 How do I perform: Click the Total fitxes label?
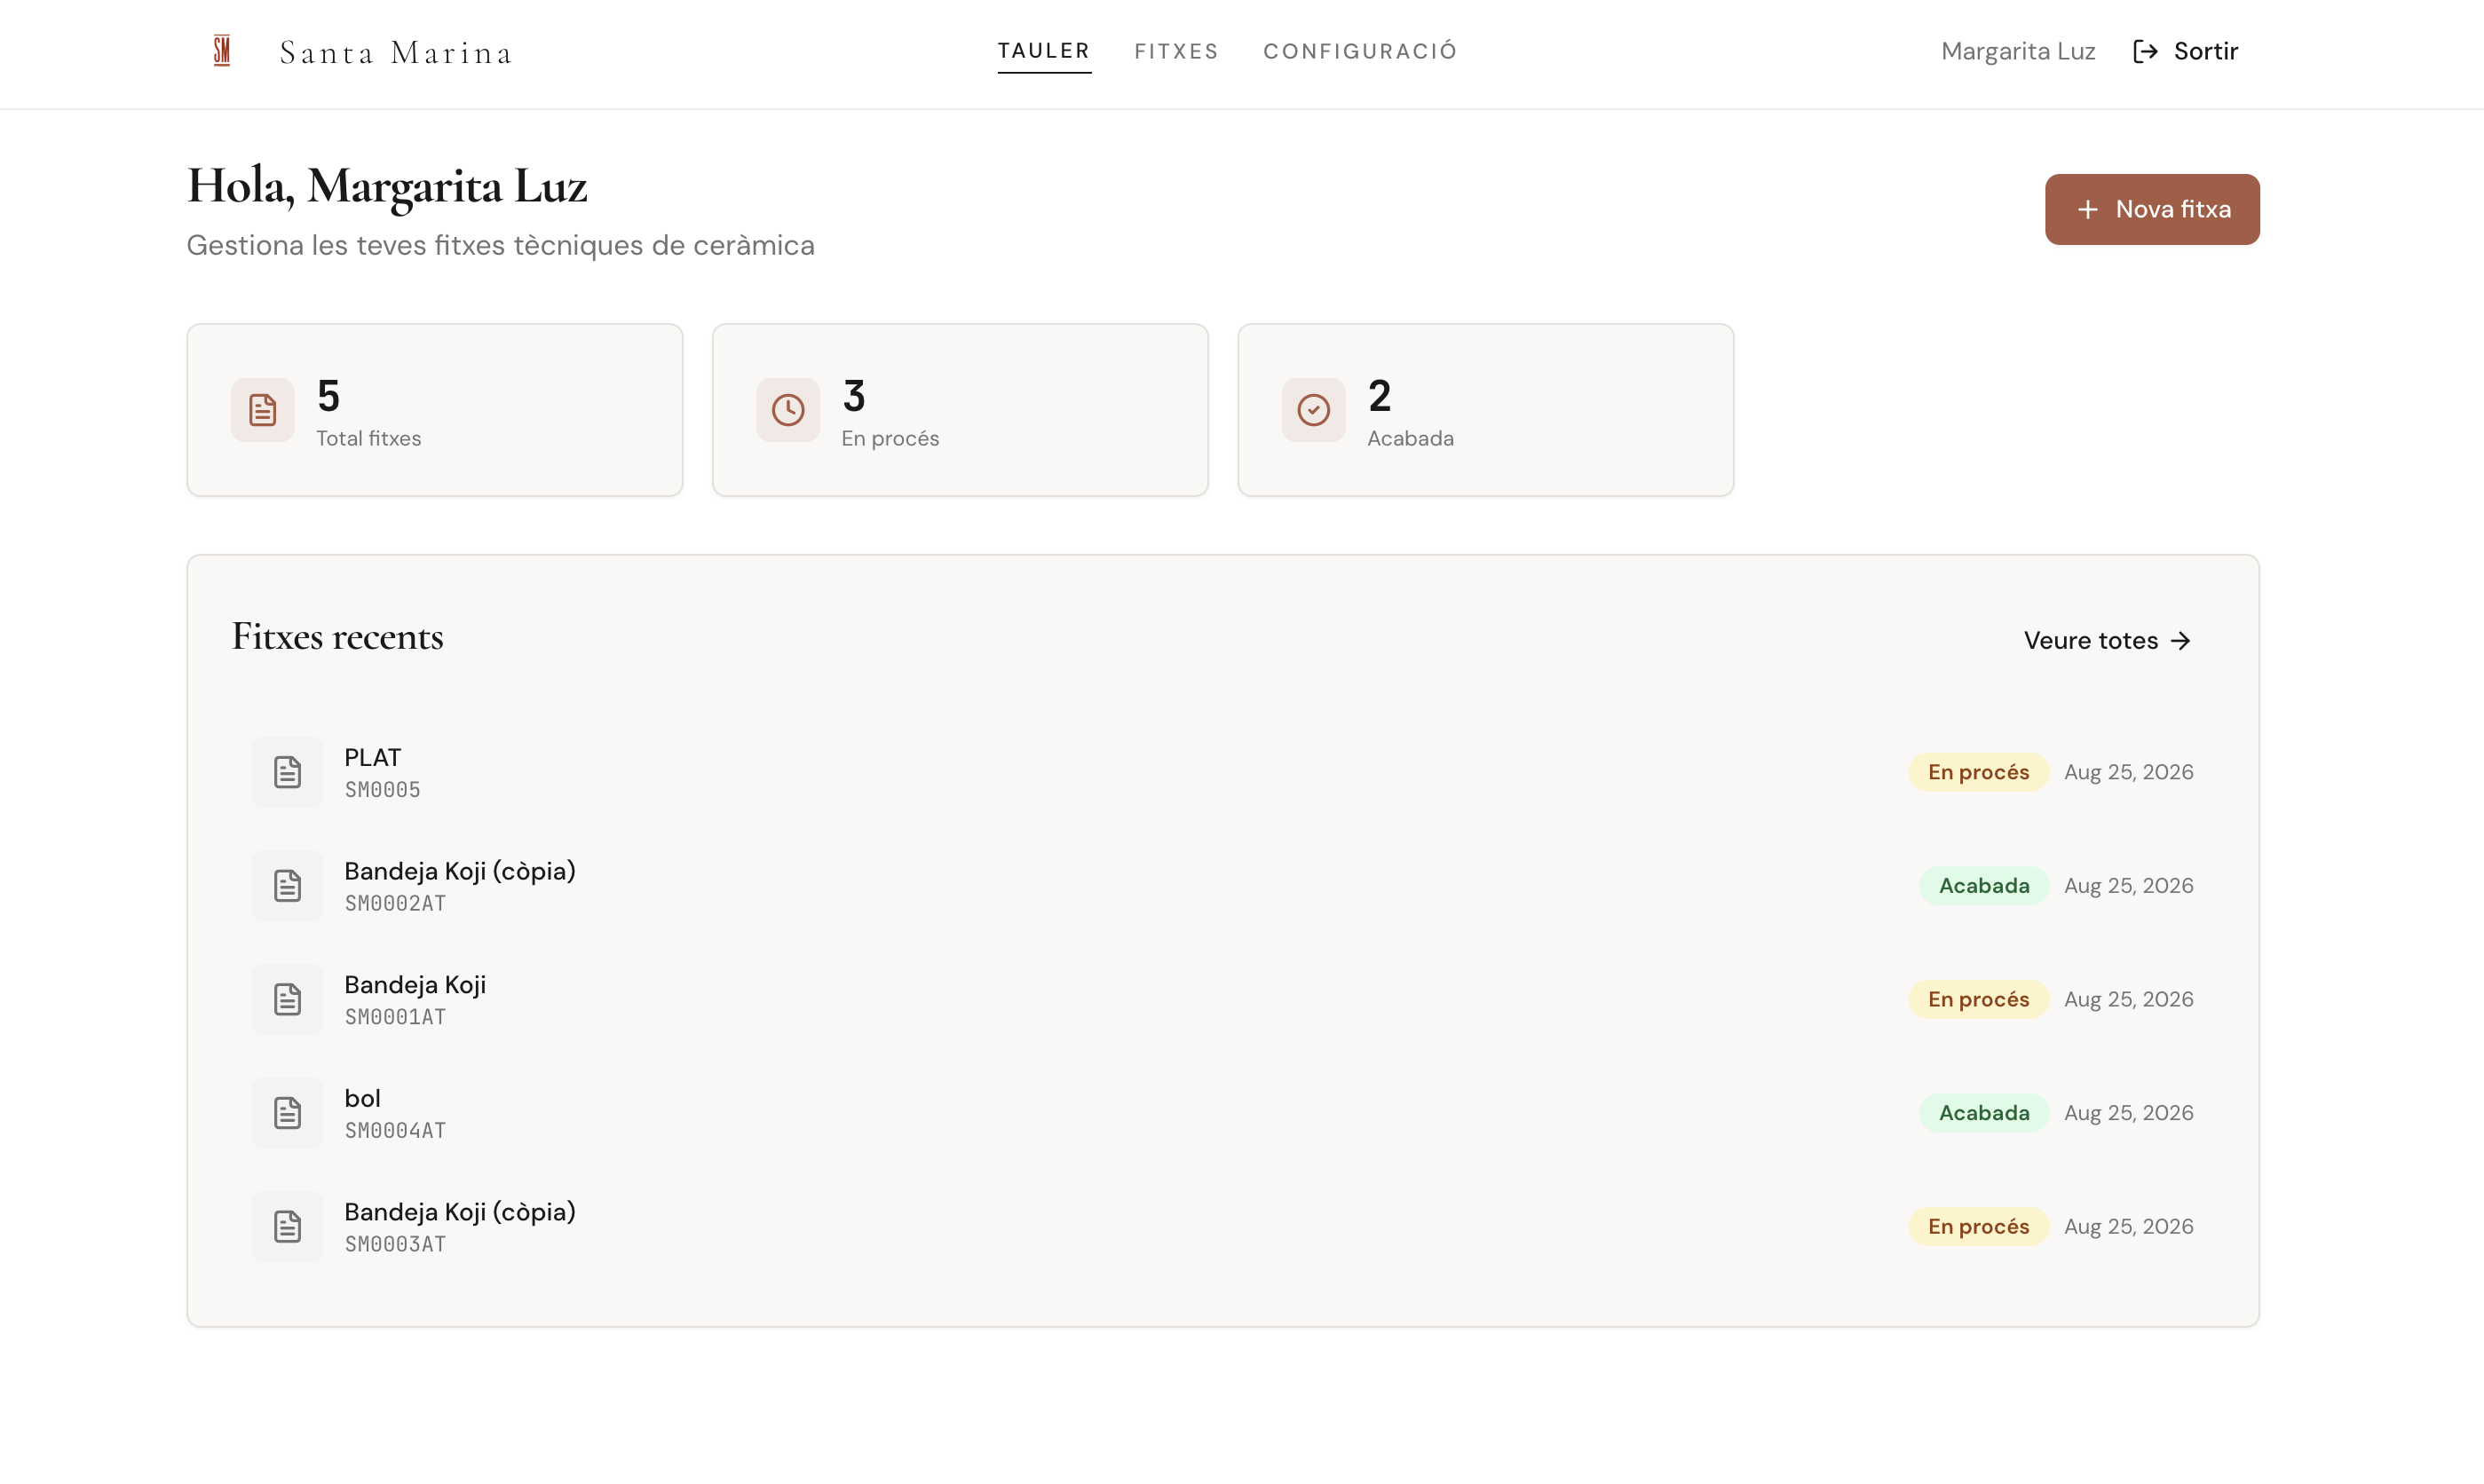click(369, 438)
